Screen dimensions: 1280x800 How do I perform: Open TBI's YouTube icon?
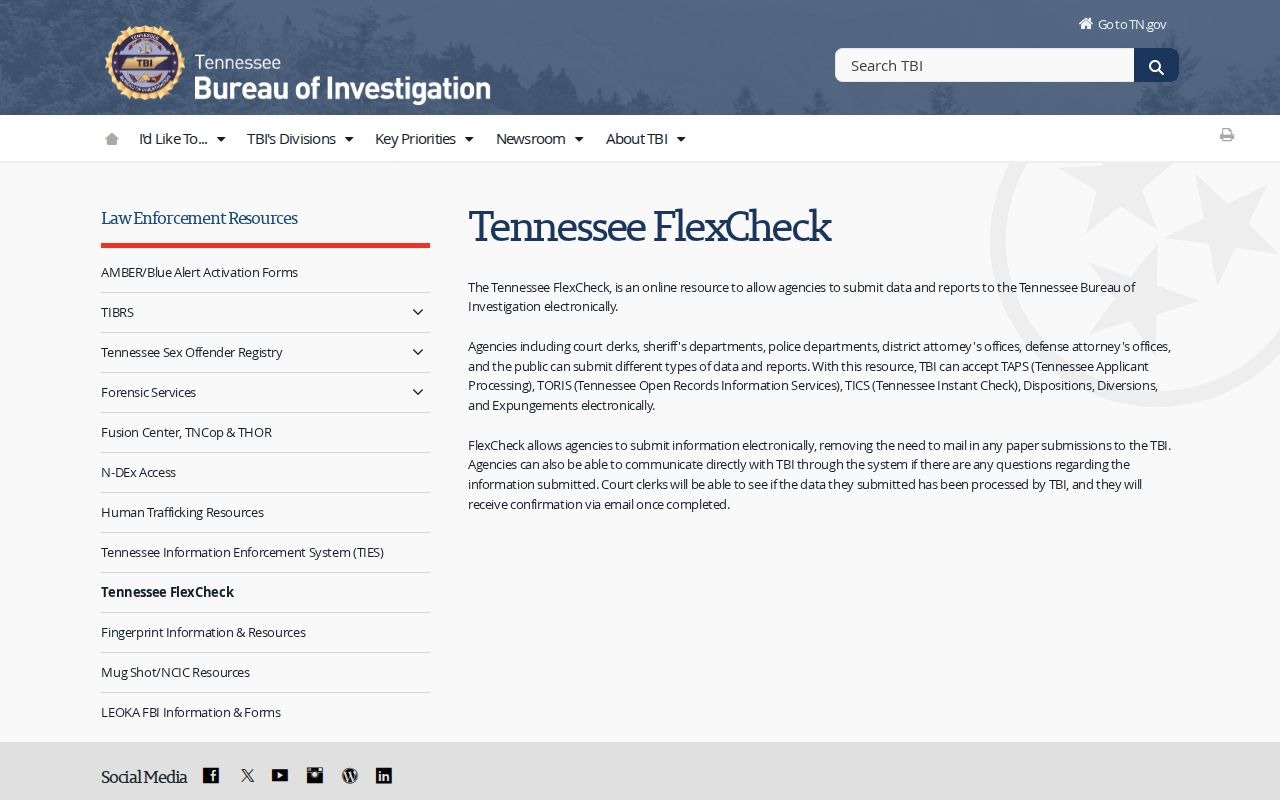(x=280, y=775)
